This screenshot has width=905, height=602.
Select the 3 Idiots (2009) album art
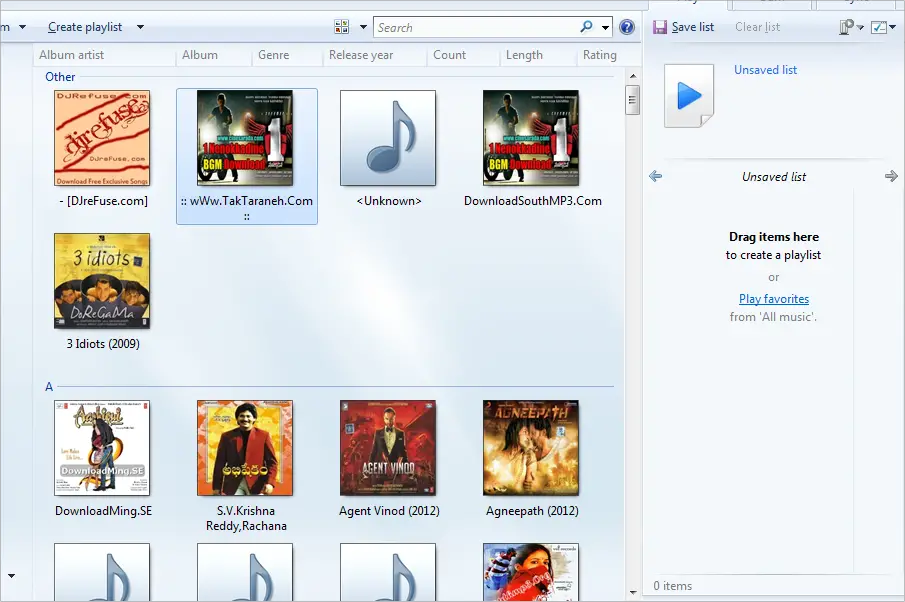[102, 281]
